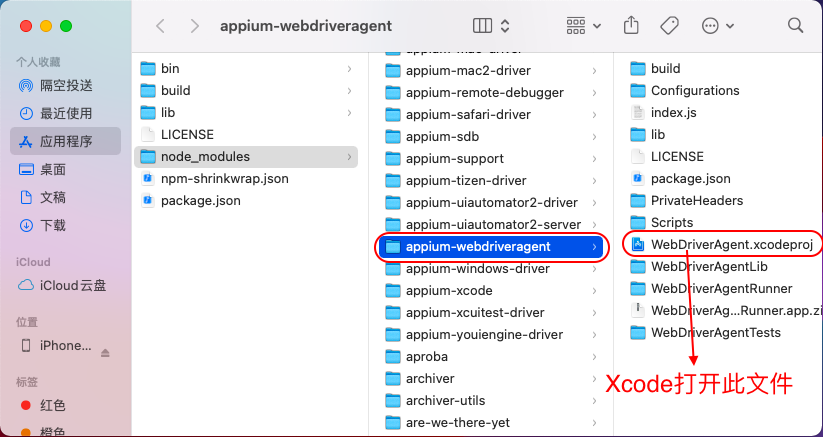Select the first-column lib folder
Image resolution: width=823 pixels, height=437 pixels.
point(246,113)
